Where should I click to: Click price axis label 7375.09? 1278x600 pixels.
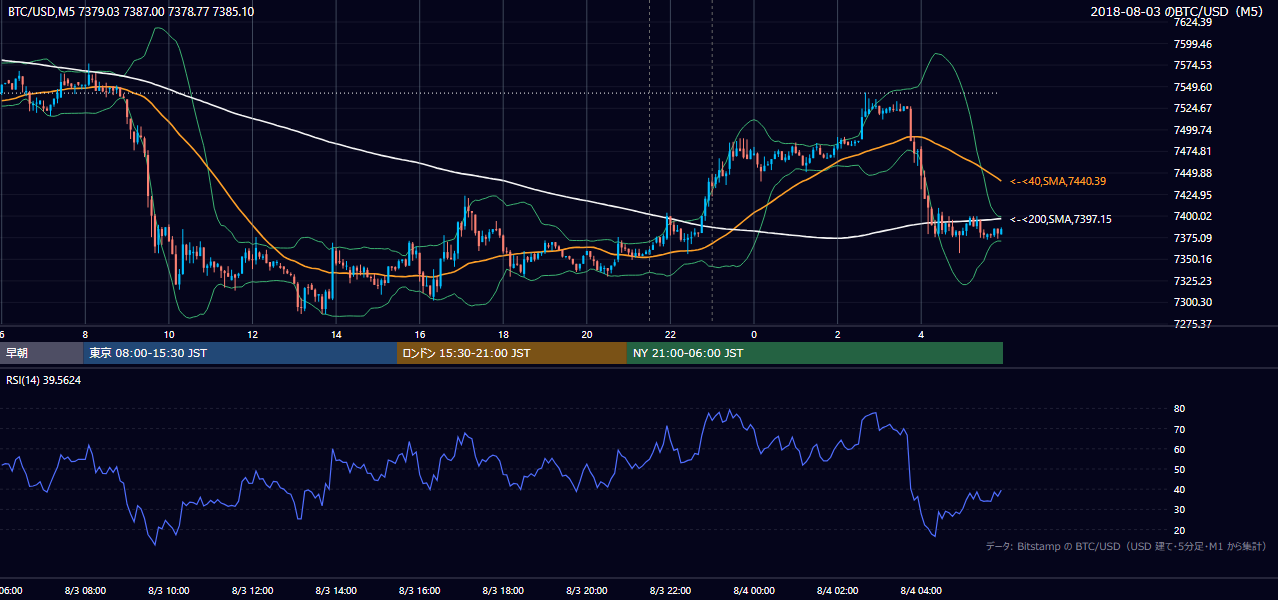(1193, 238)
